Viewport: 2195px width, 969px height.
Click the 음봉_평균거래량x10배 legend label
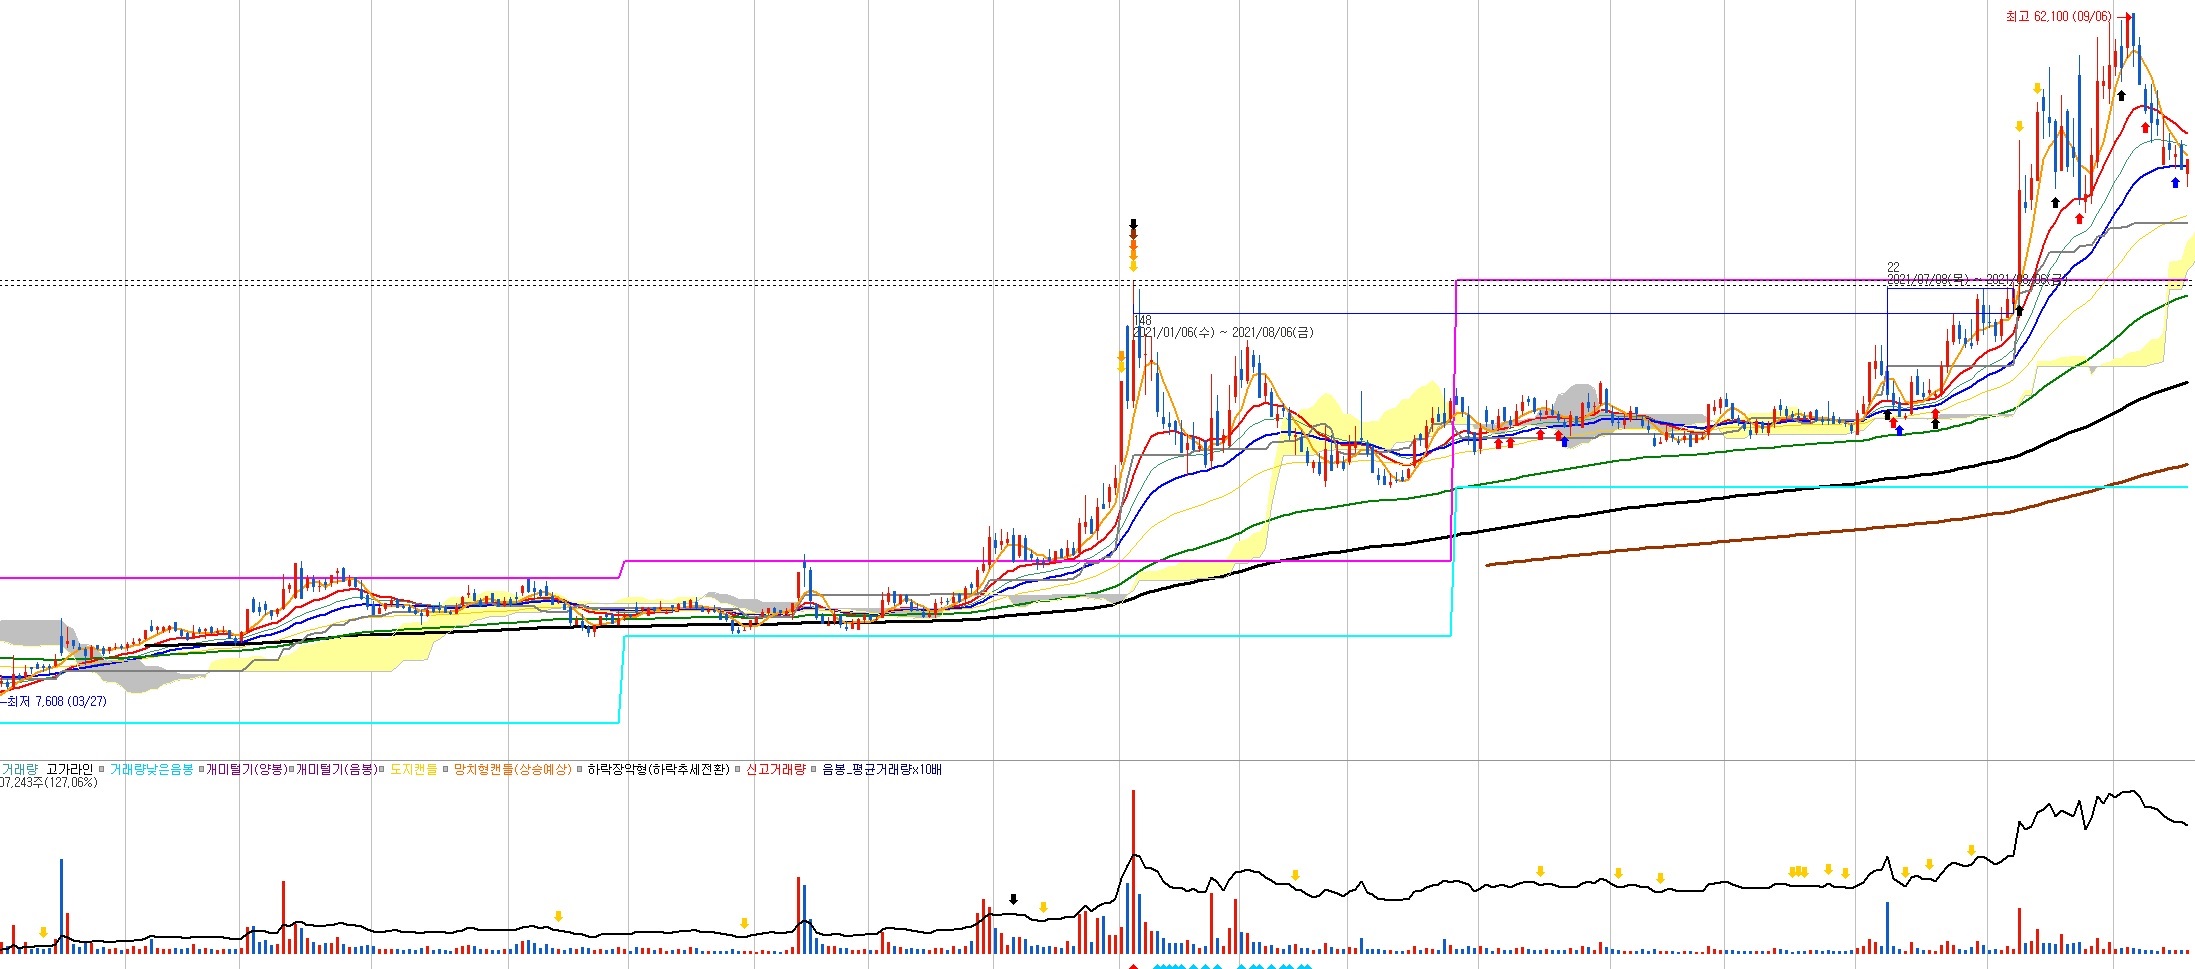(881, 770)
